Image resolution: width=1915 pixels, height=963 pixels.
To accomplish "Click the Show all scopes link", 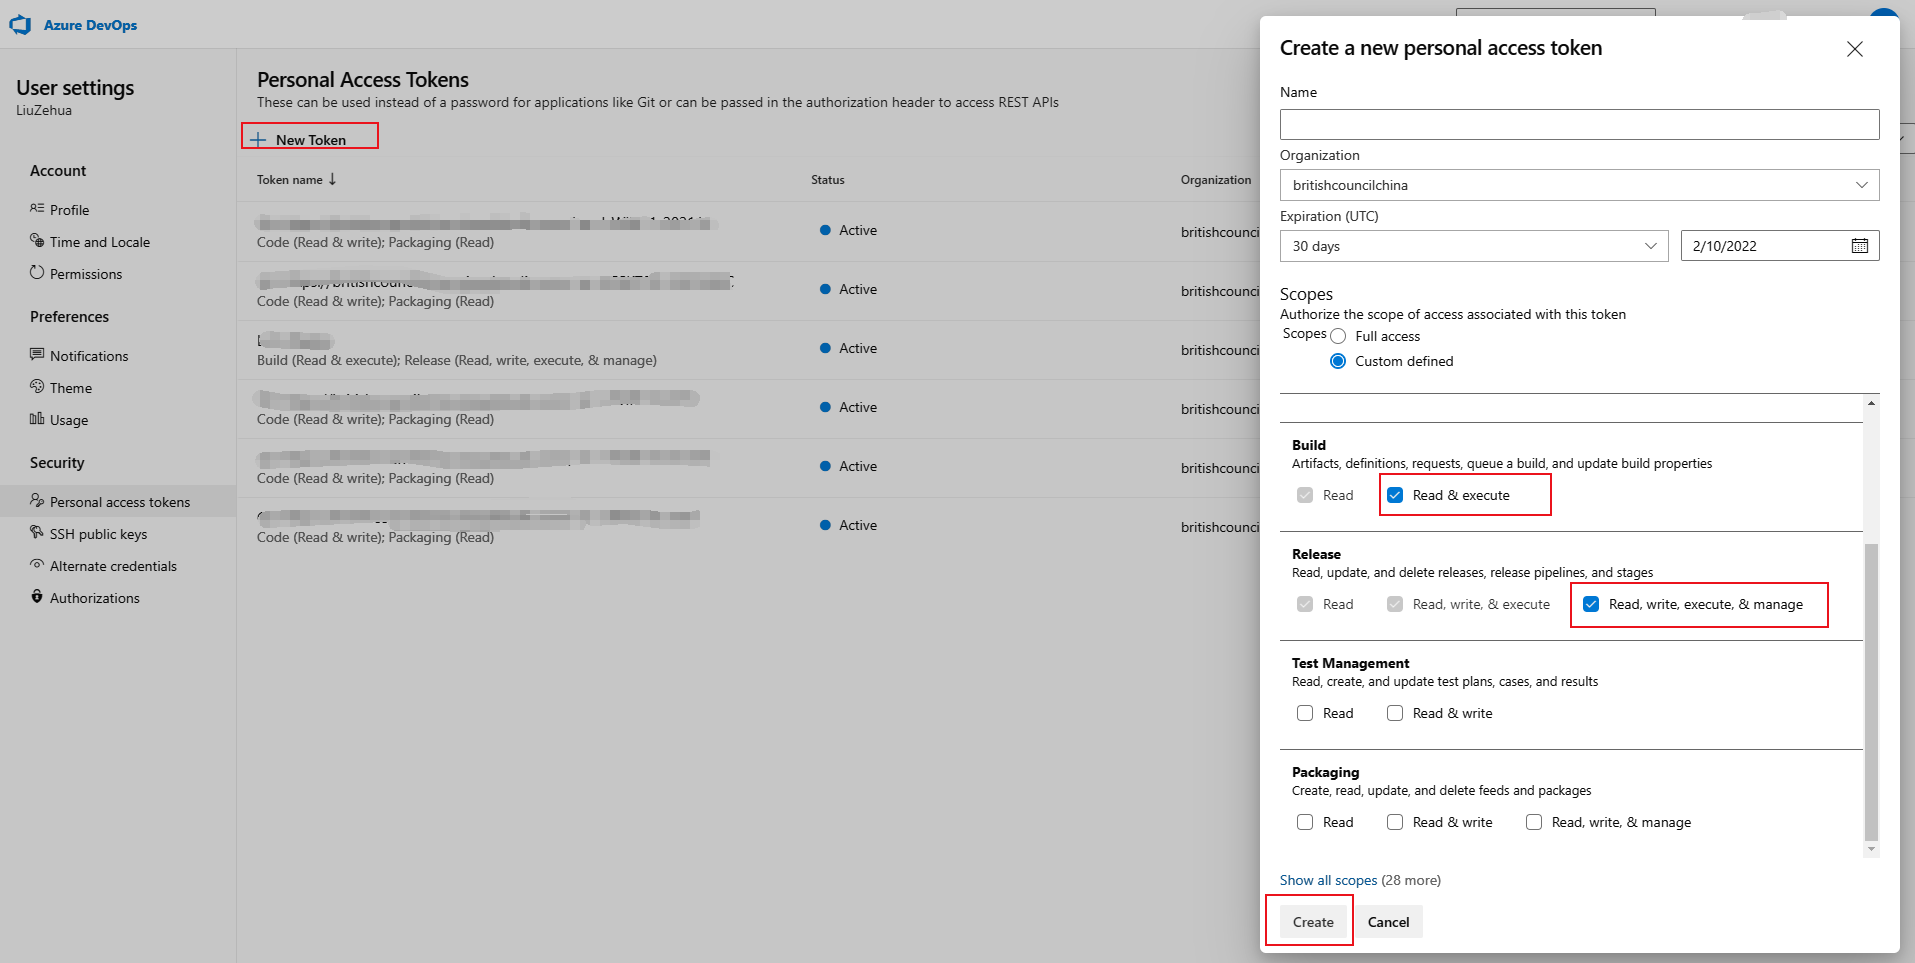I will pos(1328,880).
